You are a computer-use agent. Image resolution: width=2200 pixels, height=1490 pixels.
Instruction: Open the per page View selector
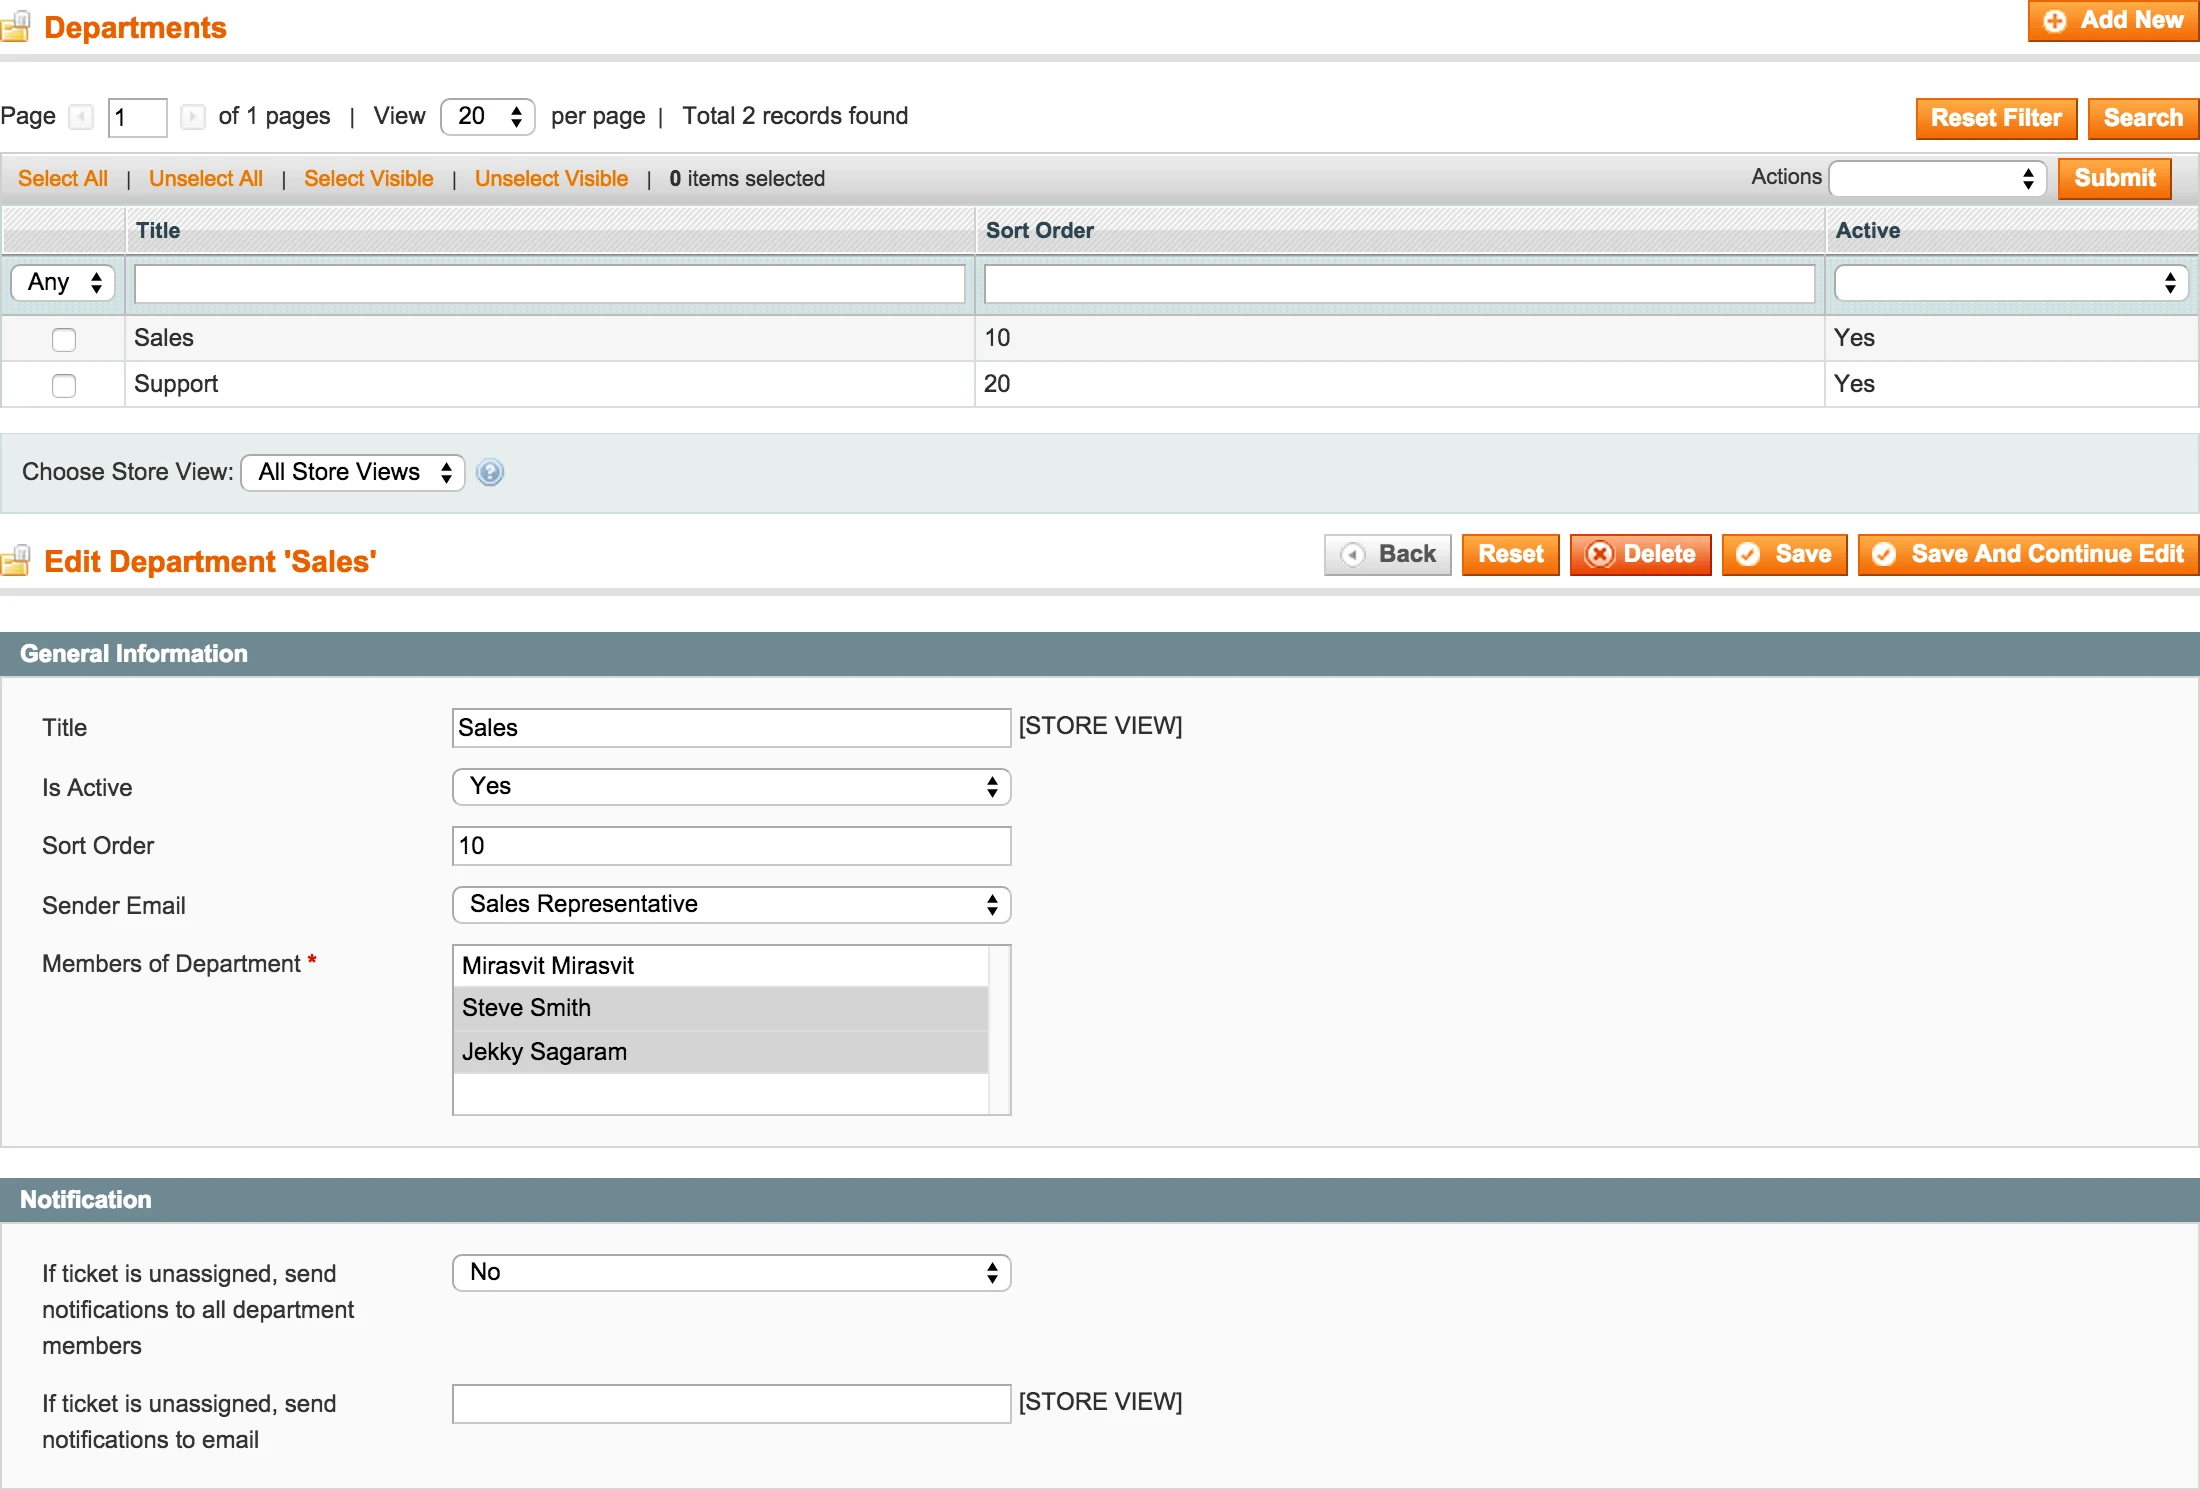pos(487,116)
